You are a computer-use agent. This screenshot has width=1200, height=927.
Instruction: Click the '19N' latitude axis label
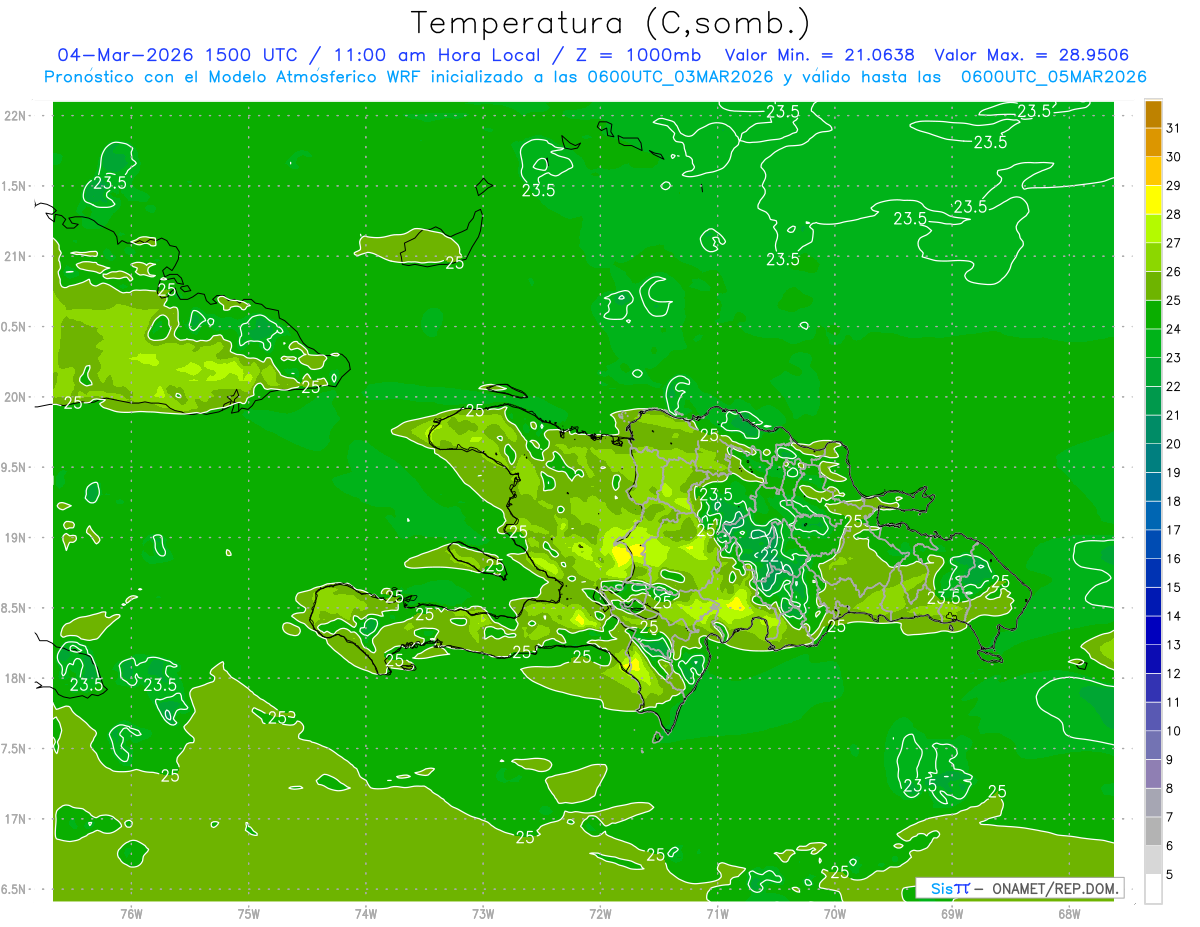point(15,537)
